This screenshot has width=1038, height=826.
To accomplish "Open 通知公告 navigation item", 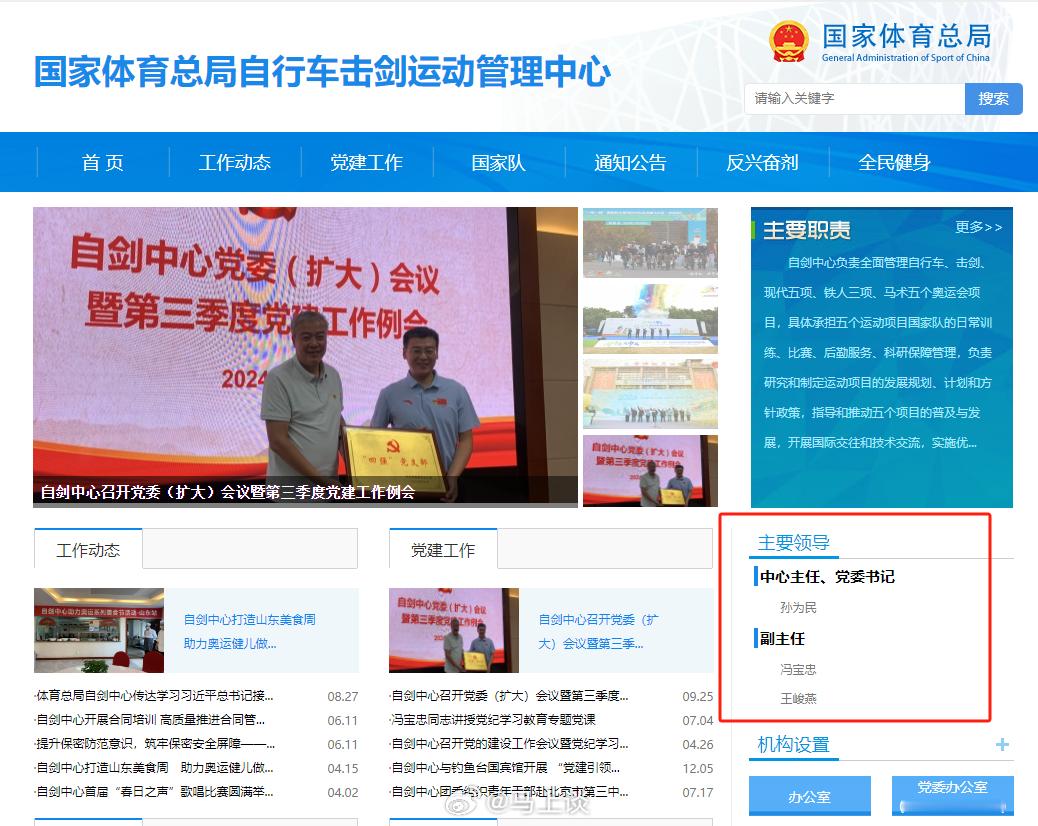I will 630,162.
